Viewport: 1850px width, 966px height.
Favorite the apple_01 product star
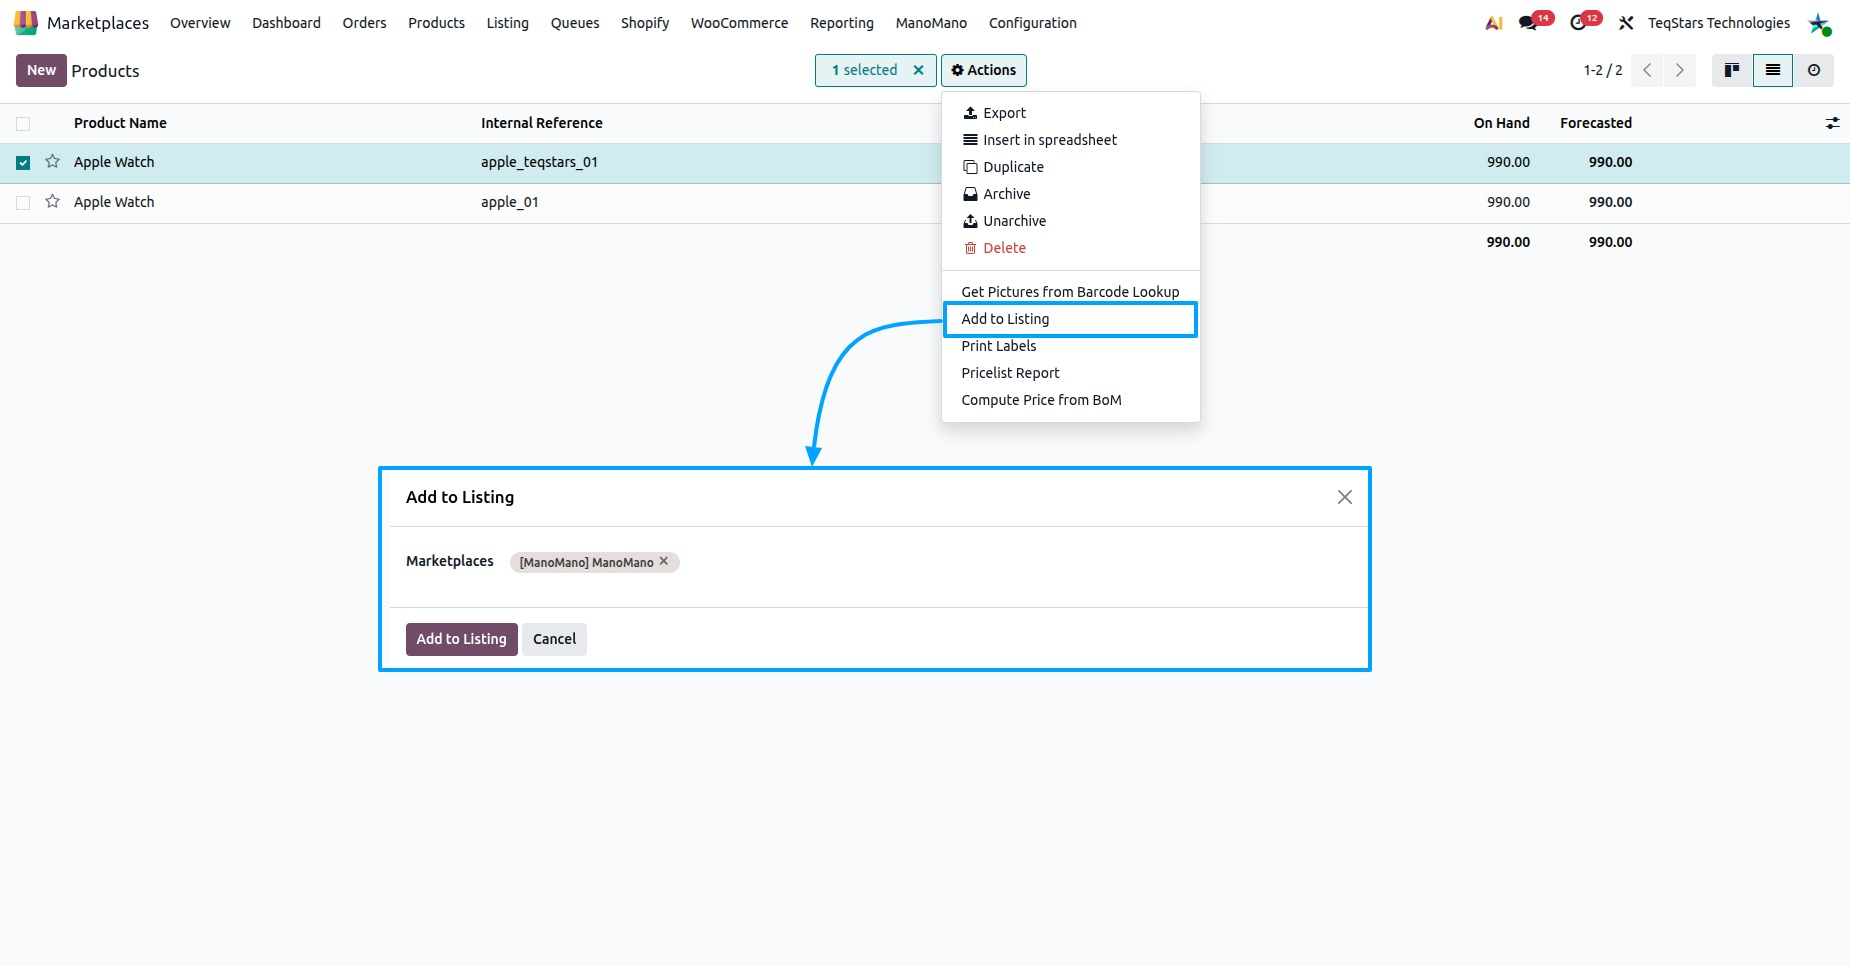(53, 202)
